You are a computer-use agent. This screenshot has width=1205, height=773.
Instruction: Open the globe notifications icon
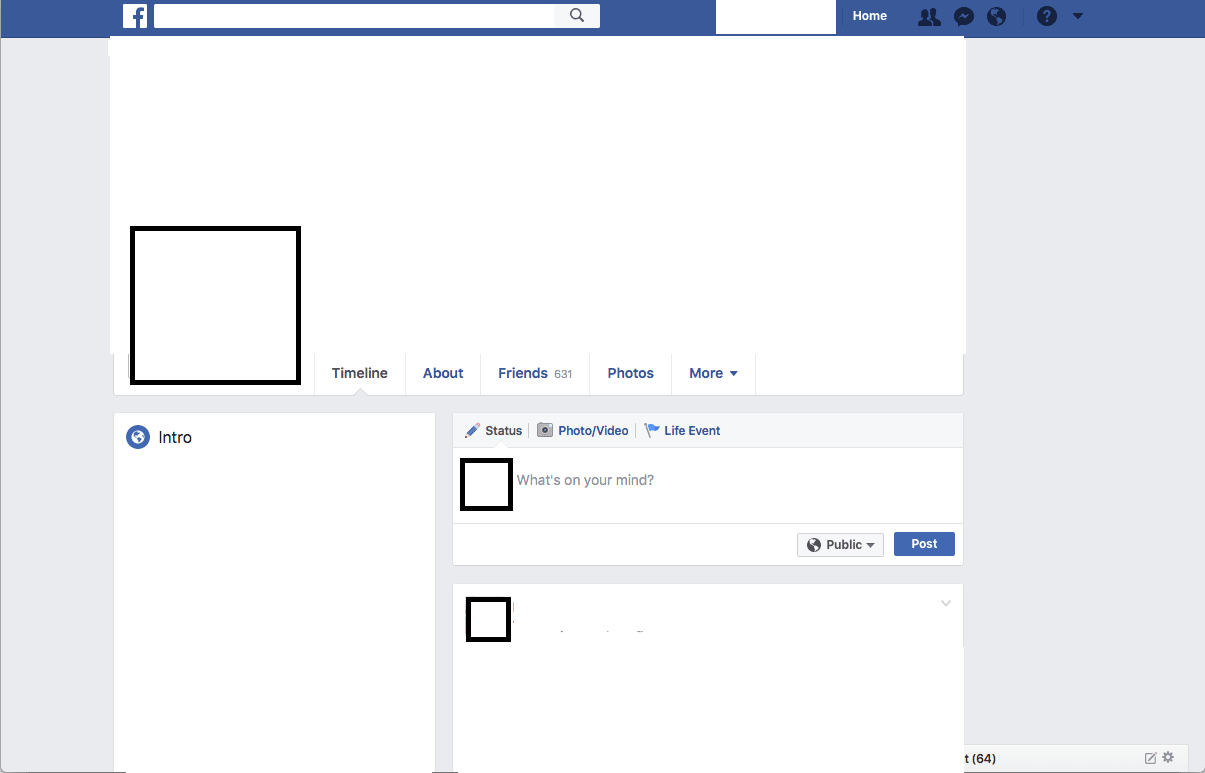(996, 17)
